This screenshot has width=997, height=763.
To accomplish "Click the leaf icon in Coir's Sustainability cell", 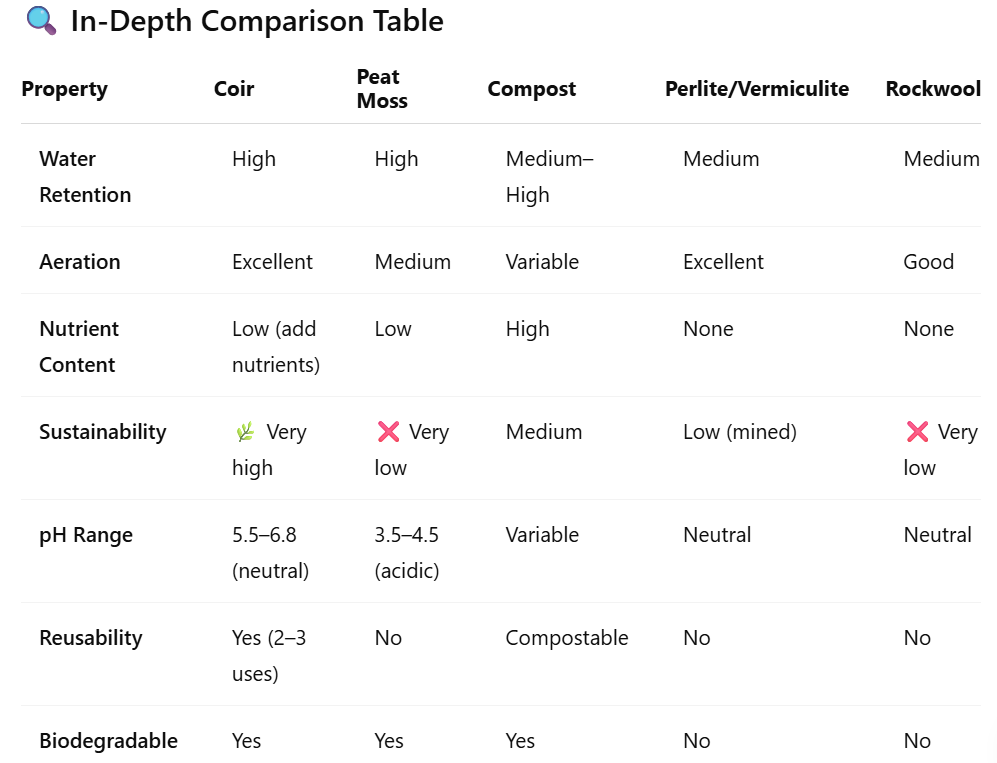I will (x=244, y=432).
